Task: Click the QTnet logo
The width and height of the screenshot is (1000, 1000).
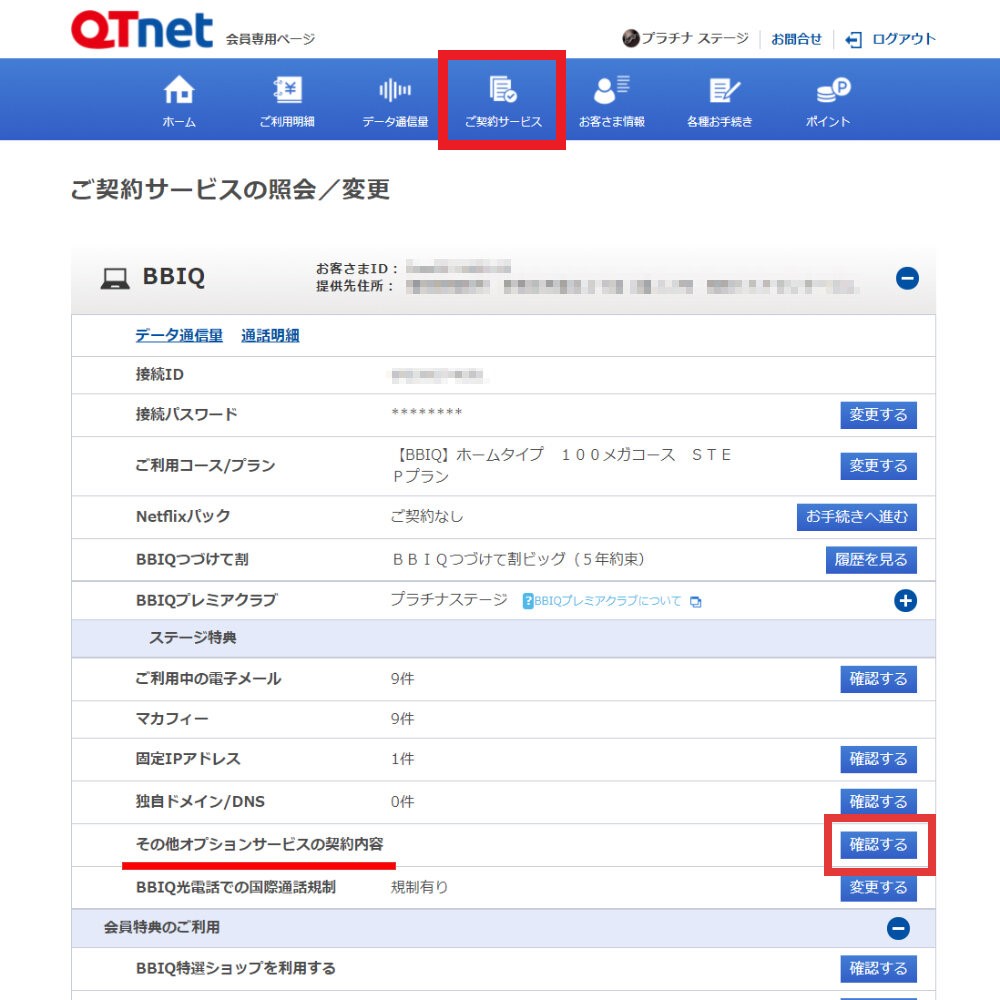Action: (x=142, y=30)
